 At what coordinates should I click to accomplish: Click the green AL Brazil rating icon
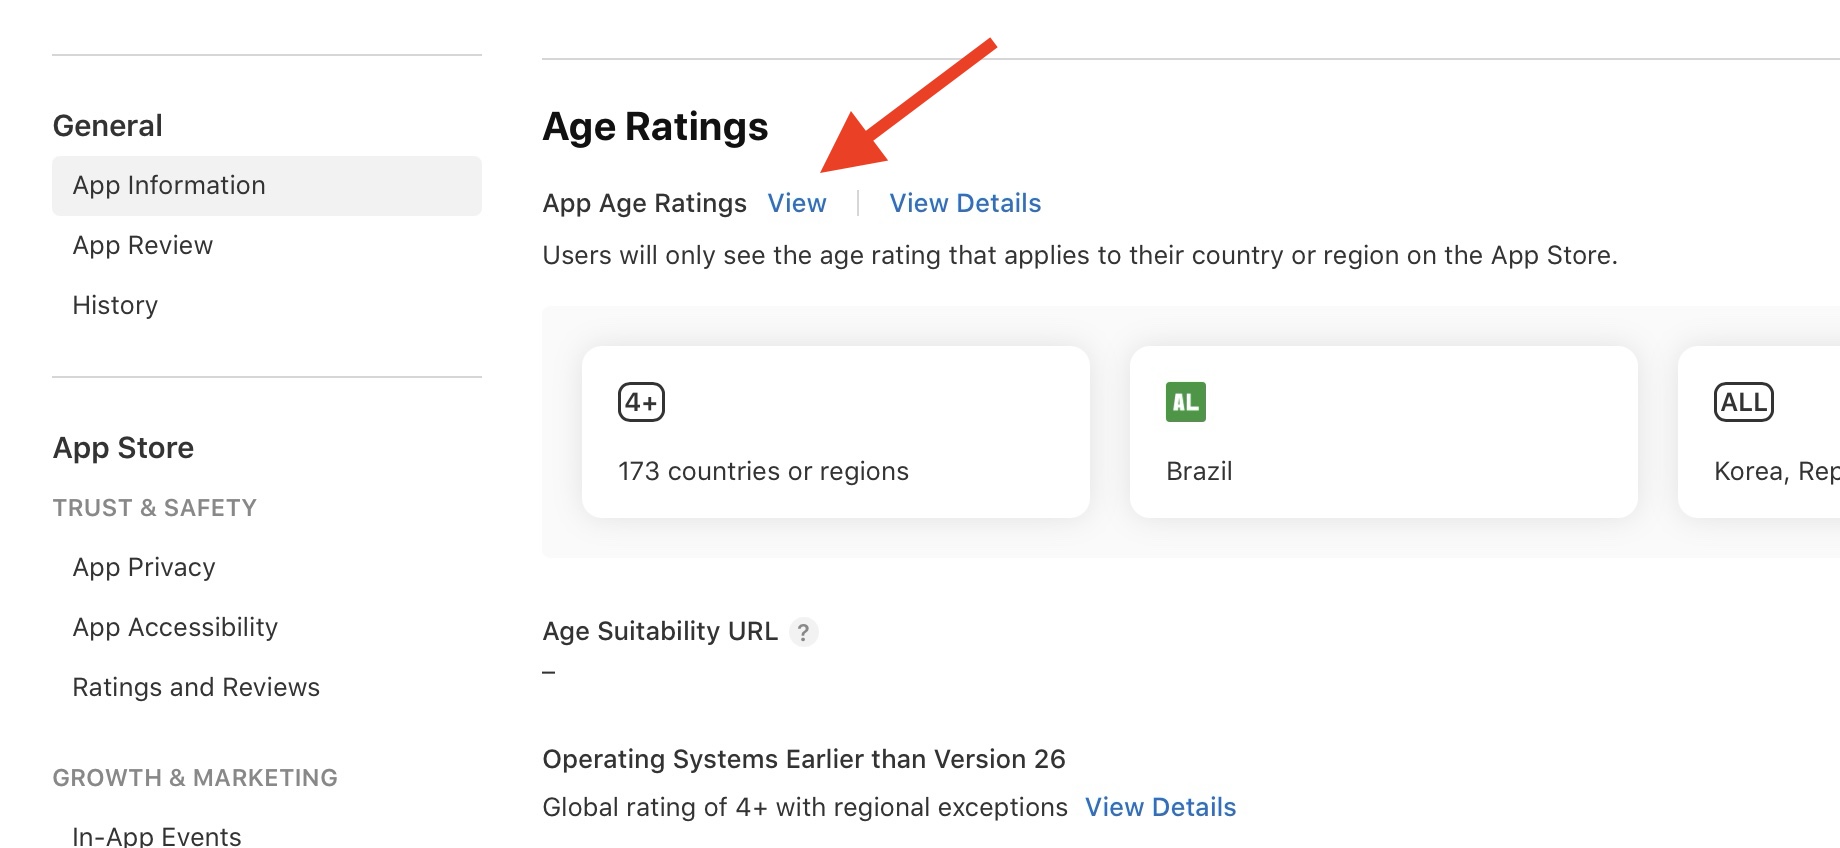pos(1185,402)
